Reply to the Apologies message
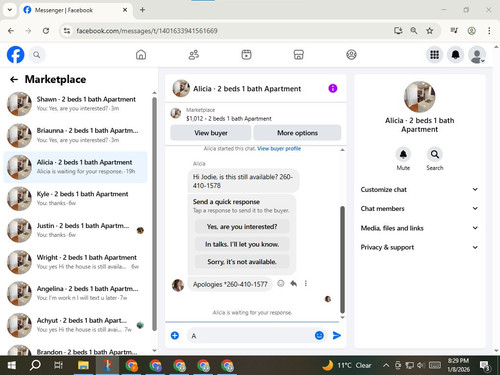 click(x=293, y=284)
